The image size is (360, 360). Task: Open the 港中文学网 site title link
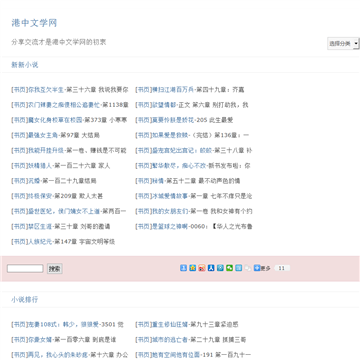34,23
